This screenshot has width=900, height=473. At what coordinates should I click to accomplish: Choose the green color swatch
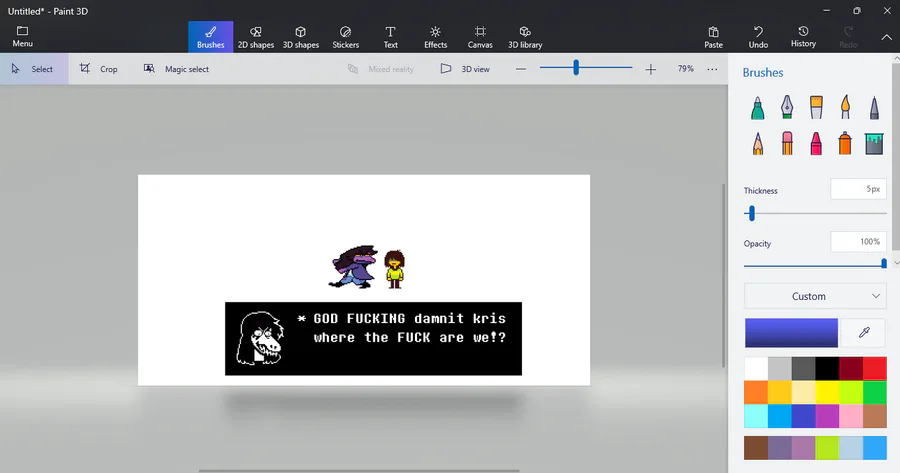pyautogui.click(x=875, y=393)
